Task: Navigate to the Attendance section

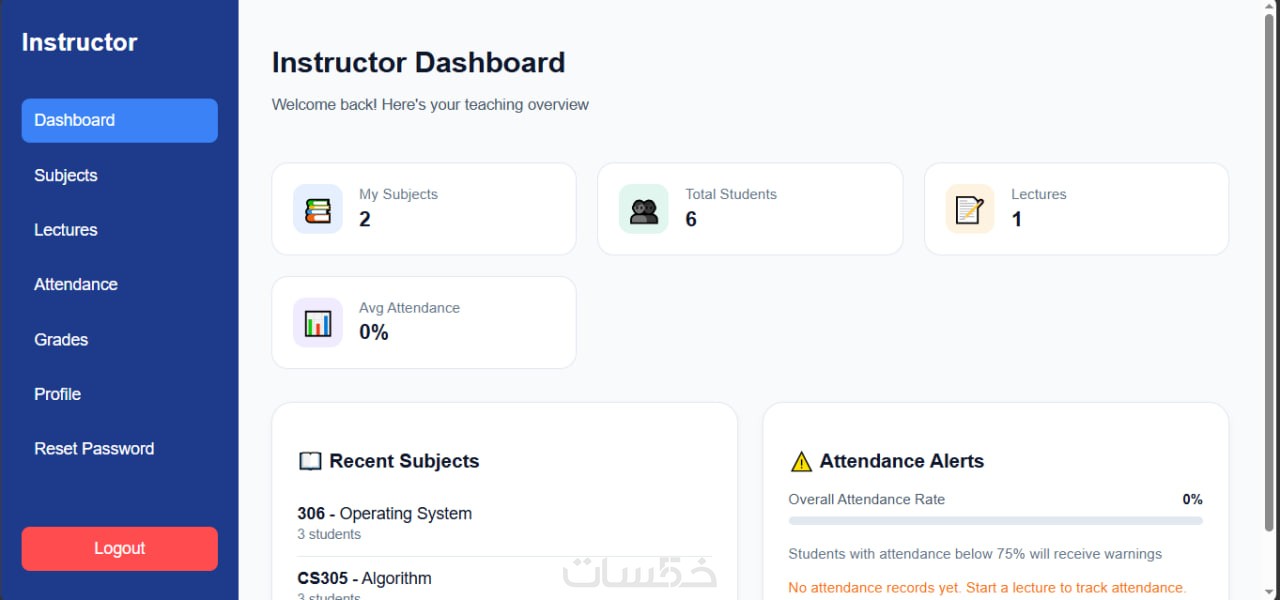Action: [x=76, y=284]
